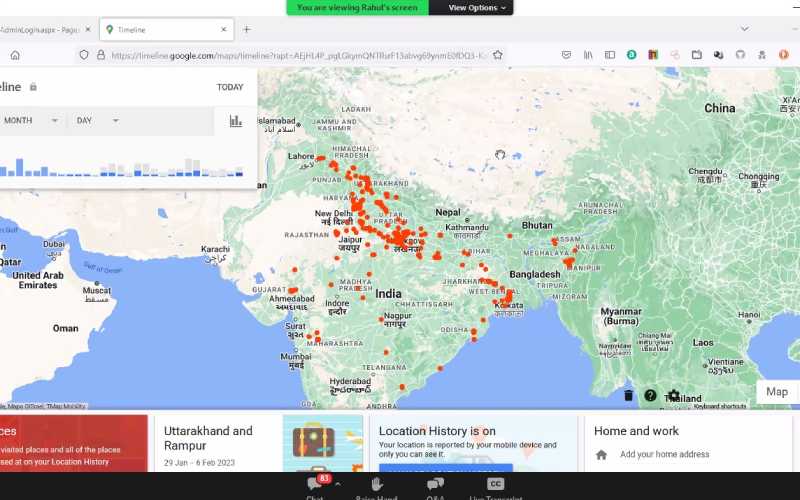800x500 pixels.
Task: Click the TODAY button
Action: click(x=230, y=87)
